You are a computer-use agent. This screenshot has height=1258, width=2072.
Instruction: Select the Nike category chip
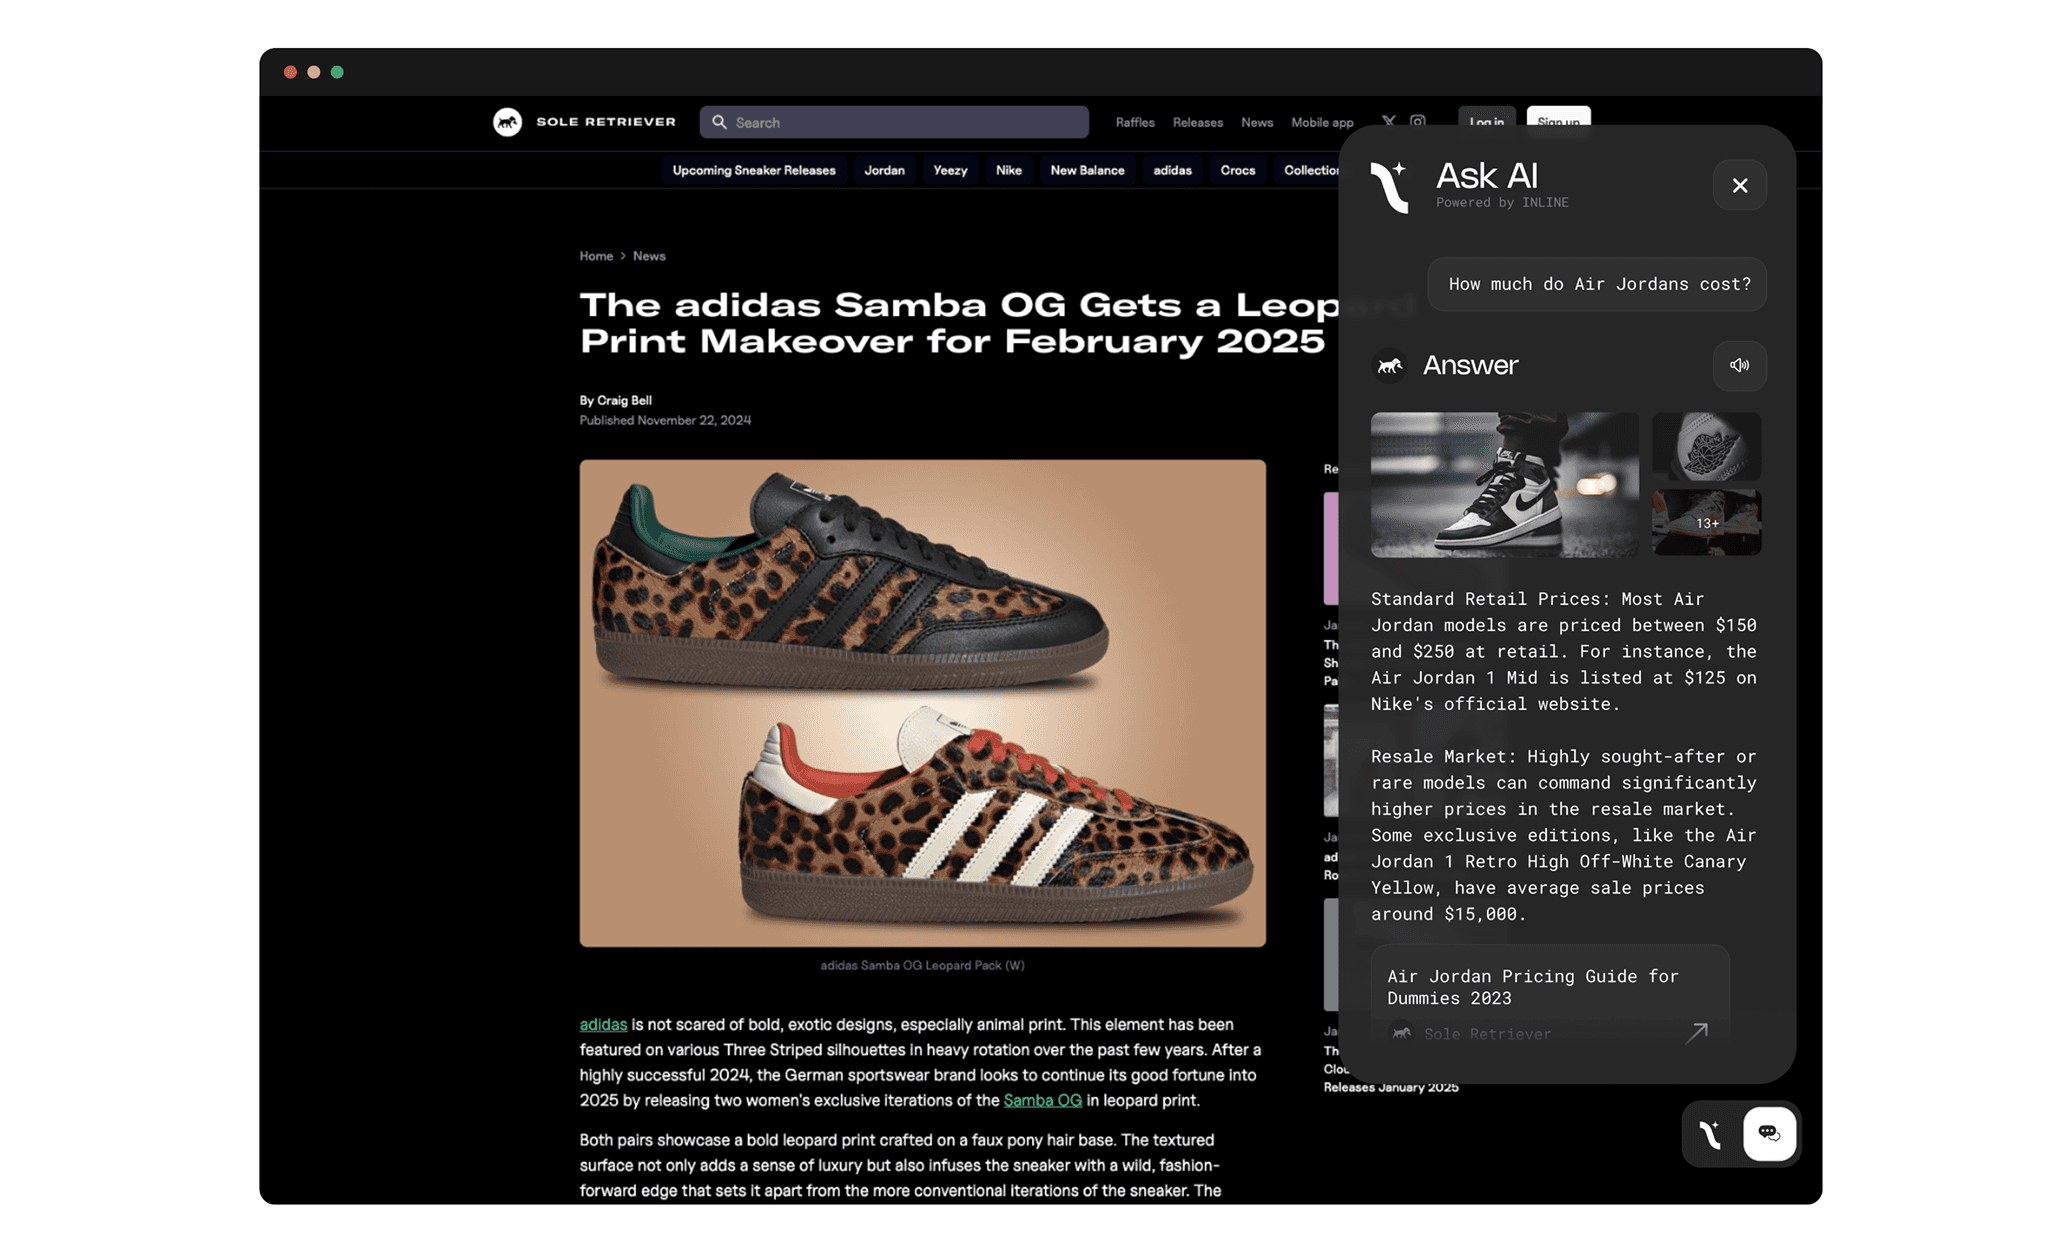pos(1009,170)
